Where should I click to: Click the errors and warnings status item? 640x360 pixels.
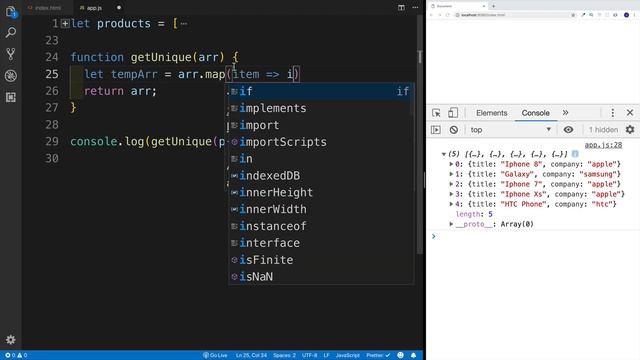pyautogui.click(x=16, y=355)
